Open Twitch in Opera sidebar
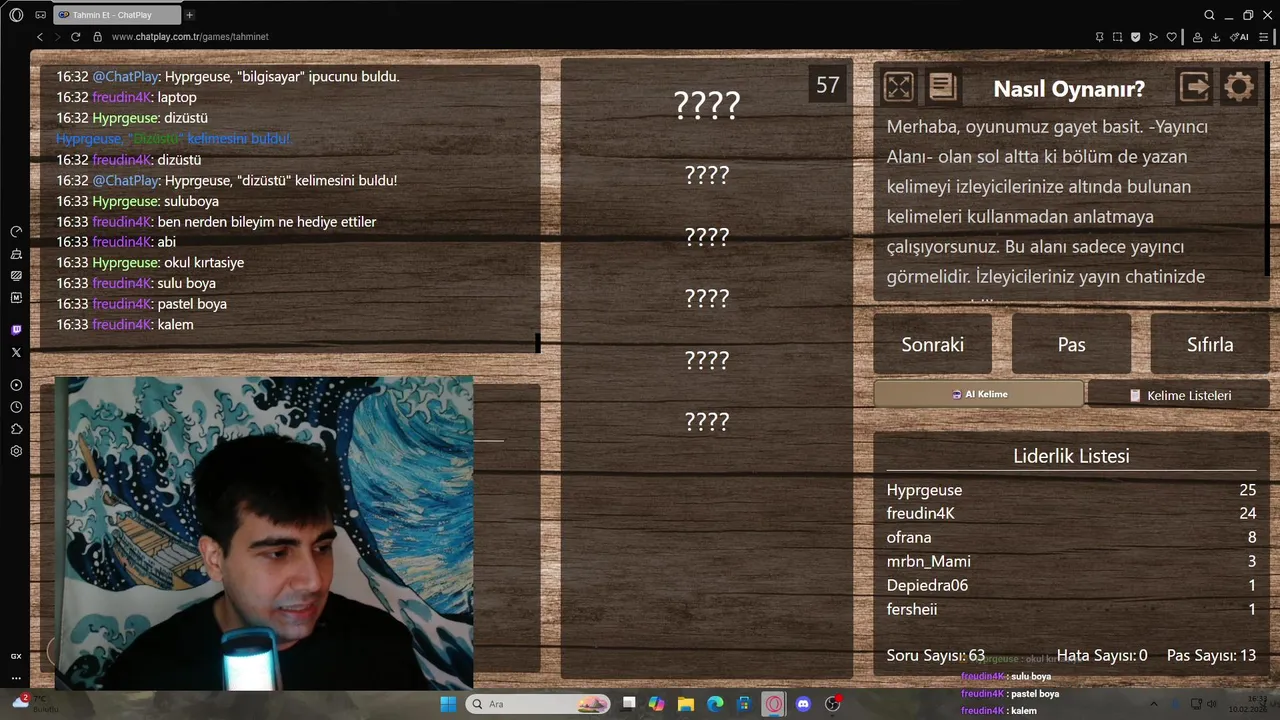The width and height of the screenshot is (1280, 720). pyautogui.click(x=16, y=330)
